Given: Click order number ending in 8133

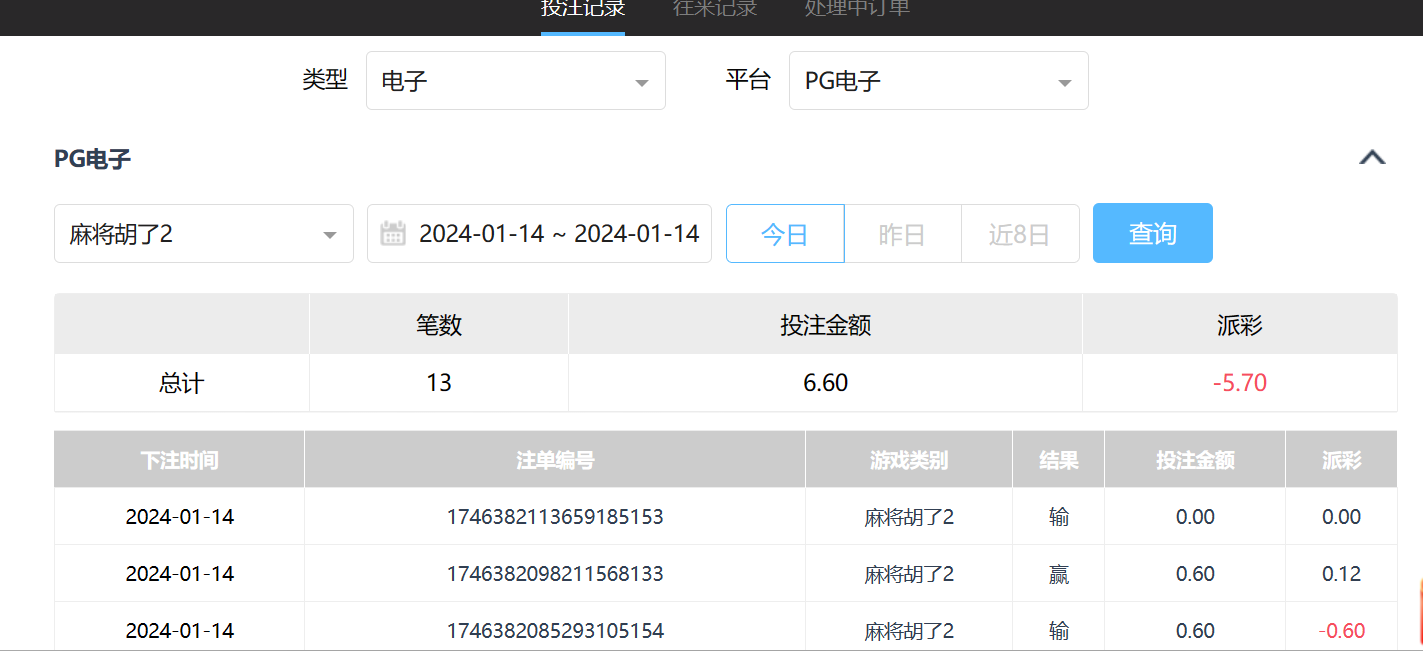Looking at the screenshot, I should tap(554, 574).
